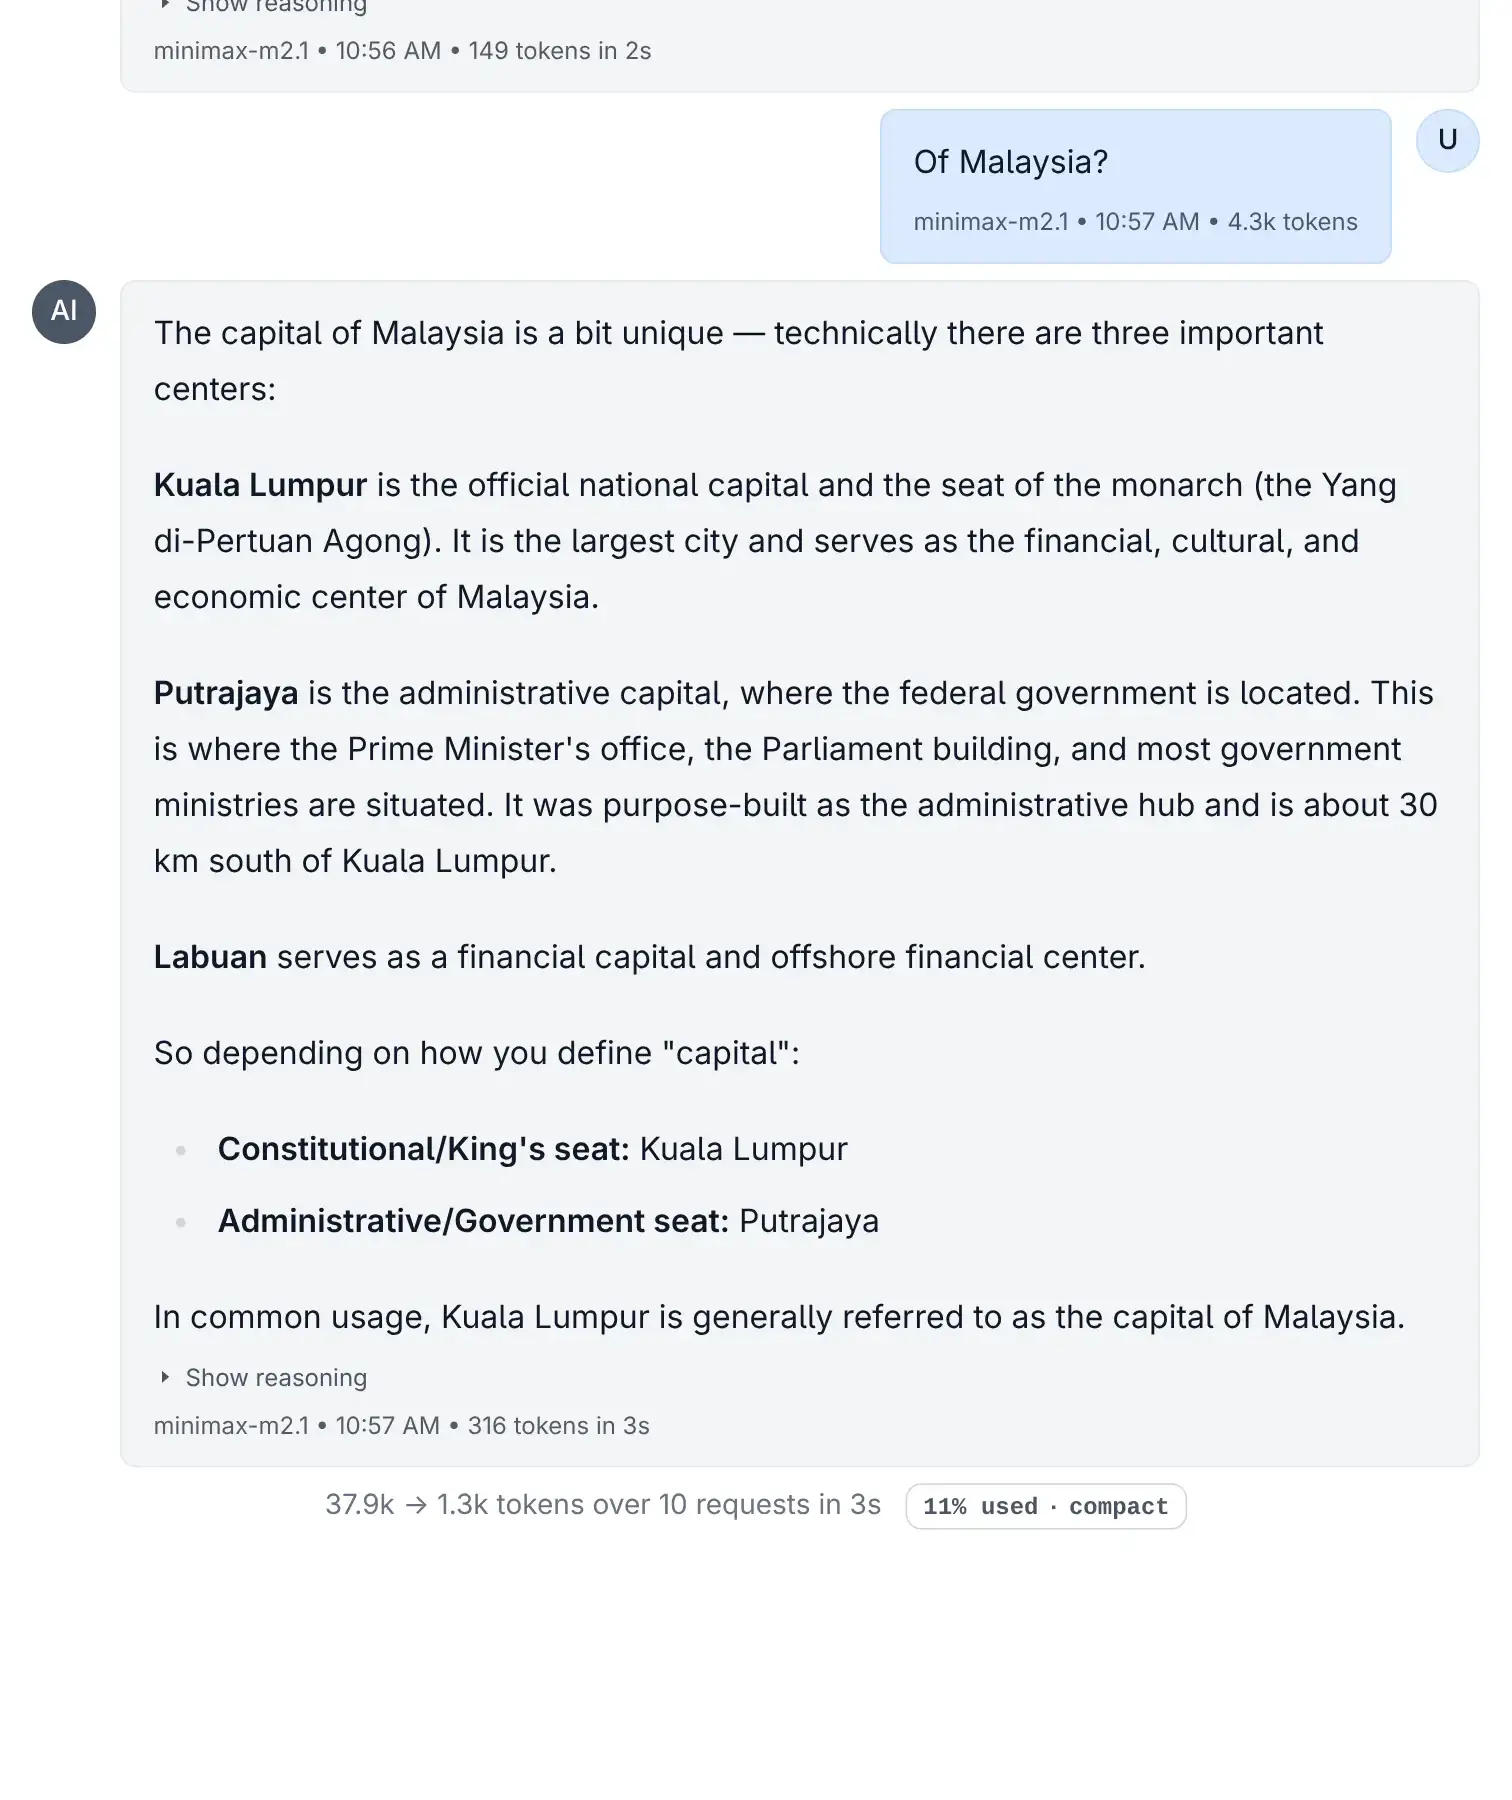Click the 'Of Malaysia?' user message text
This screenshot has height=1800, width=1512.
point(1010,162)
